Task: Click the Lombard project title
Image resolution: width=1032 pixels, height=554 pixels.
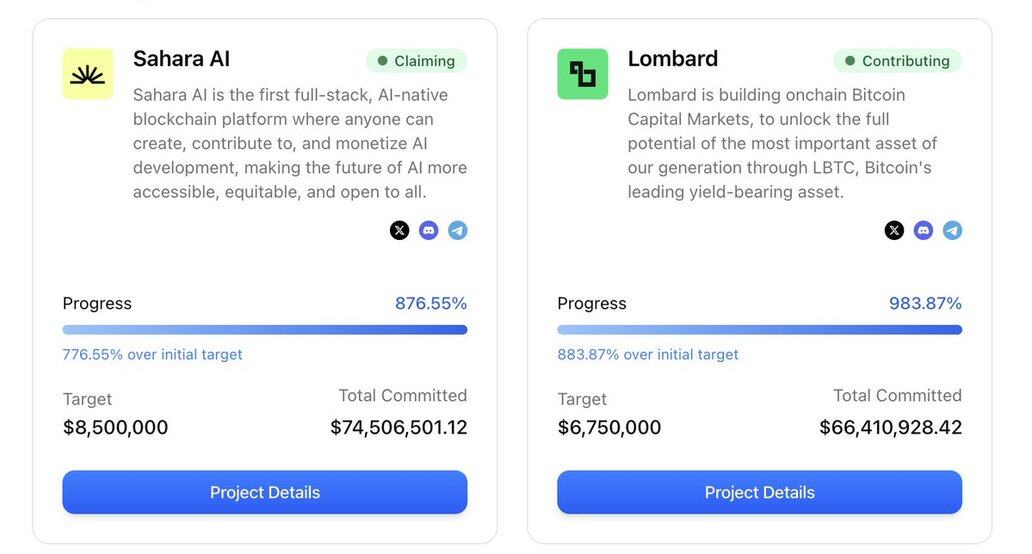Action: click(x=673, y=59)
